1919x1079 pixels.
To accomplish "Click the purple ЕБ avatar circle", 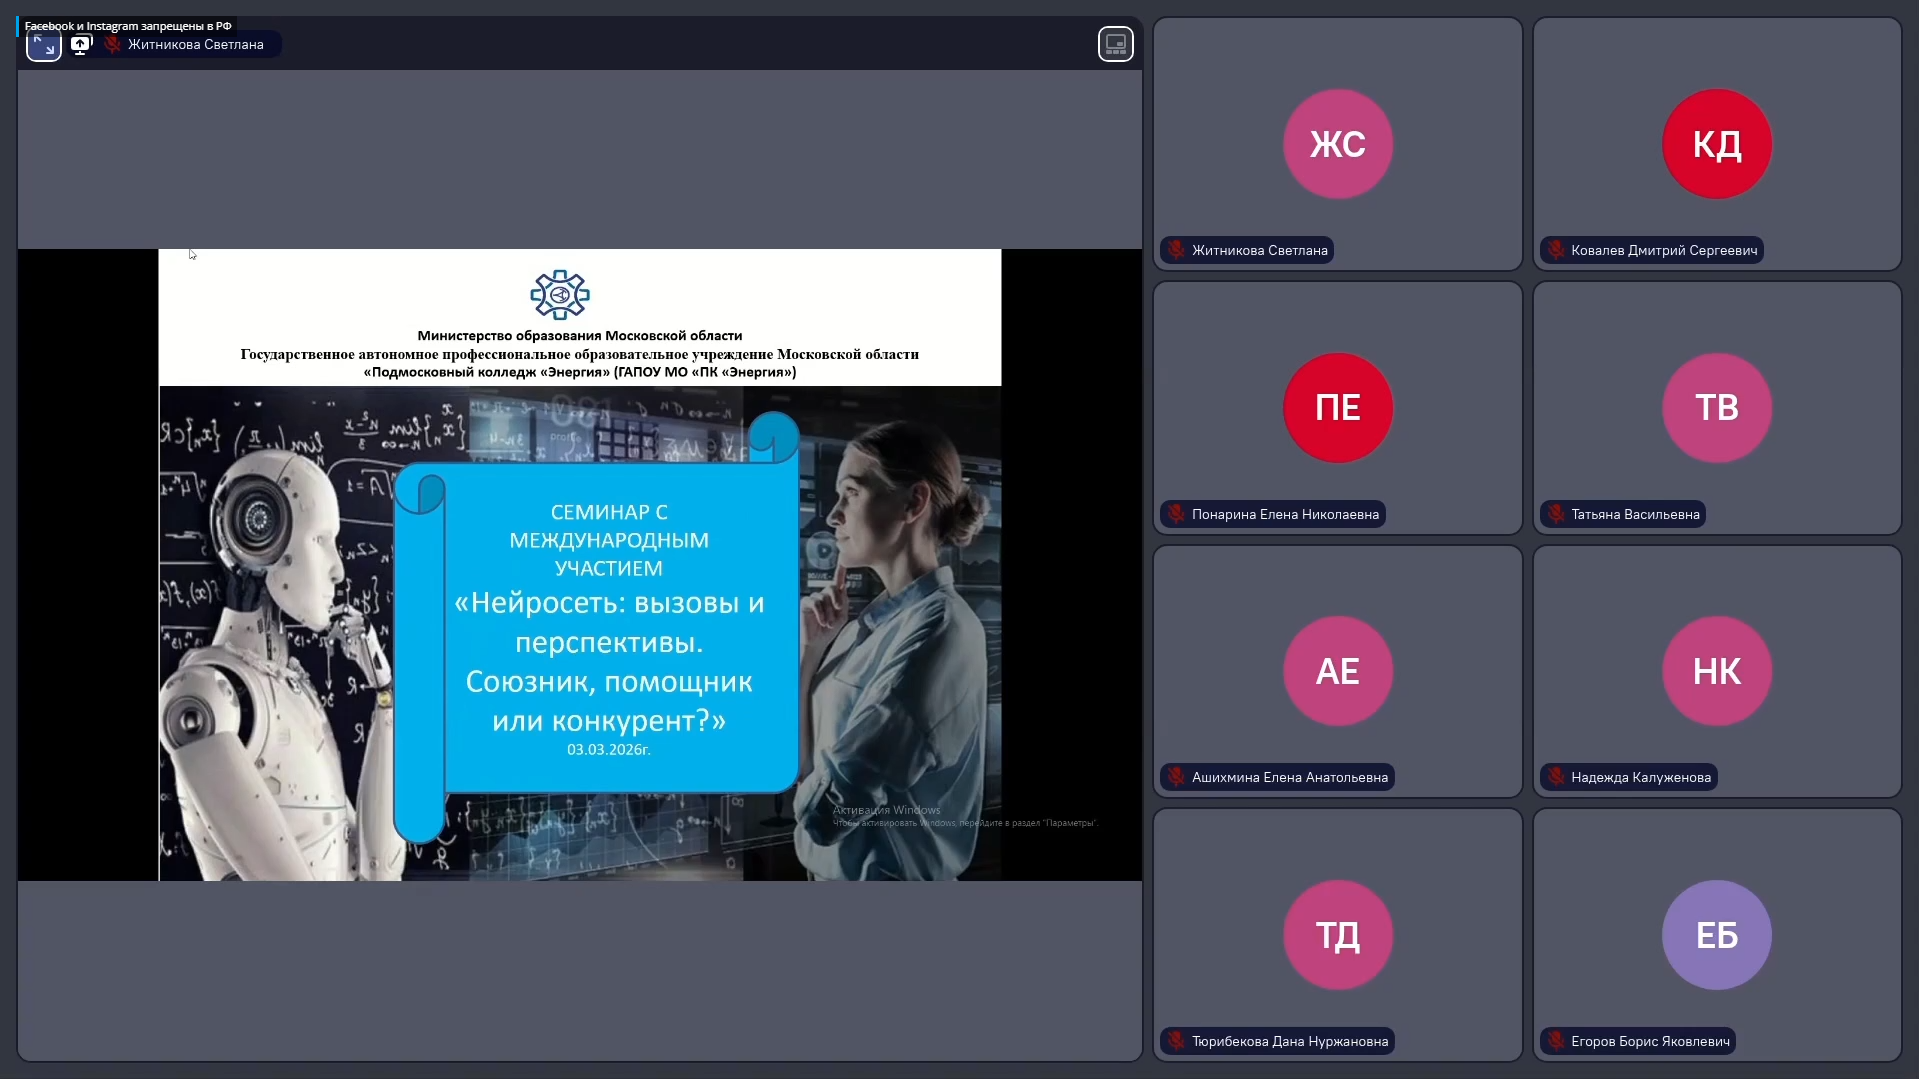I will click(x=1716, y=935).
